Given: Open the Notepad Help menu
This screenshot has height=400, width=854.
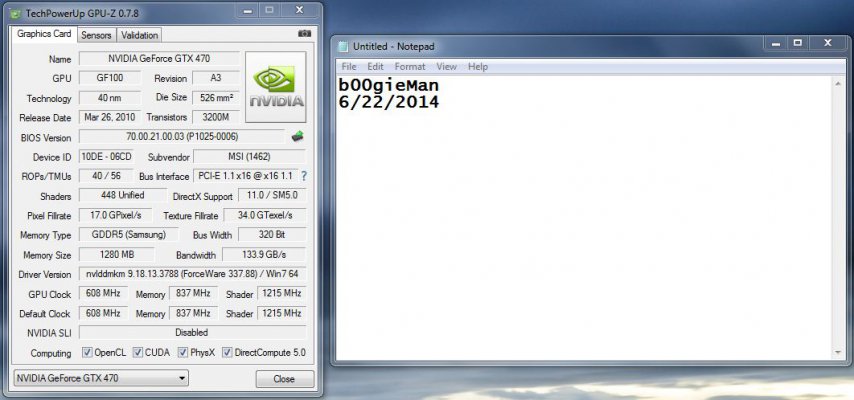Looking at the screenshot, I should coord(478,66).
